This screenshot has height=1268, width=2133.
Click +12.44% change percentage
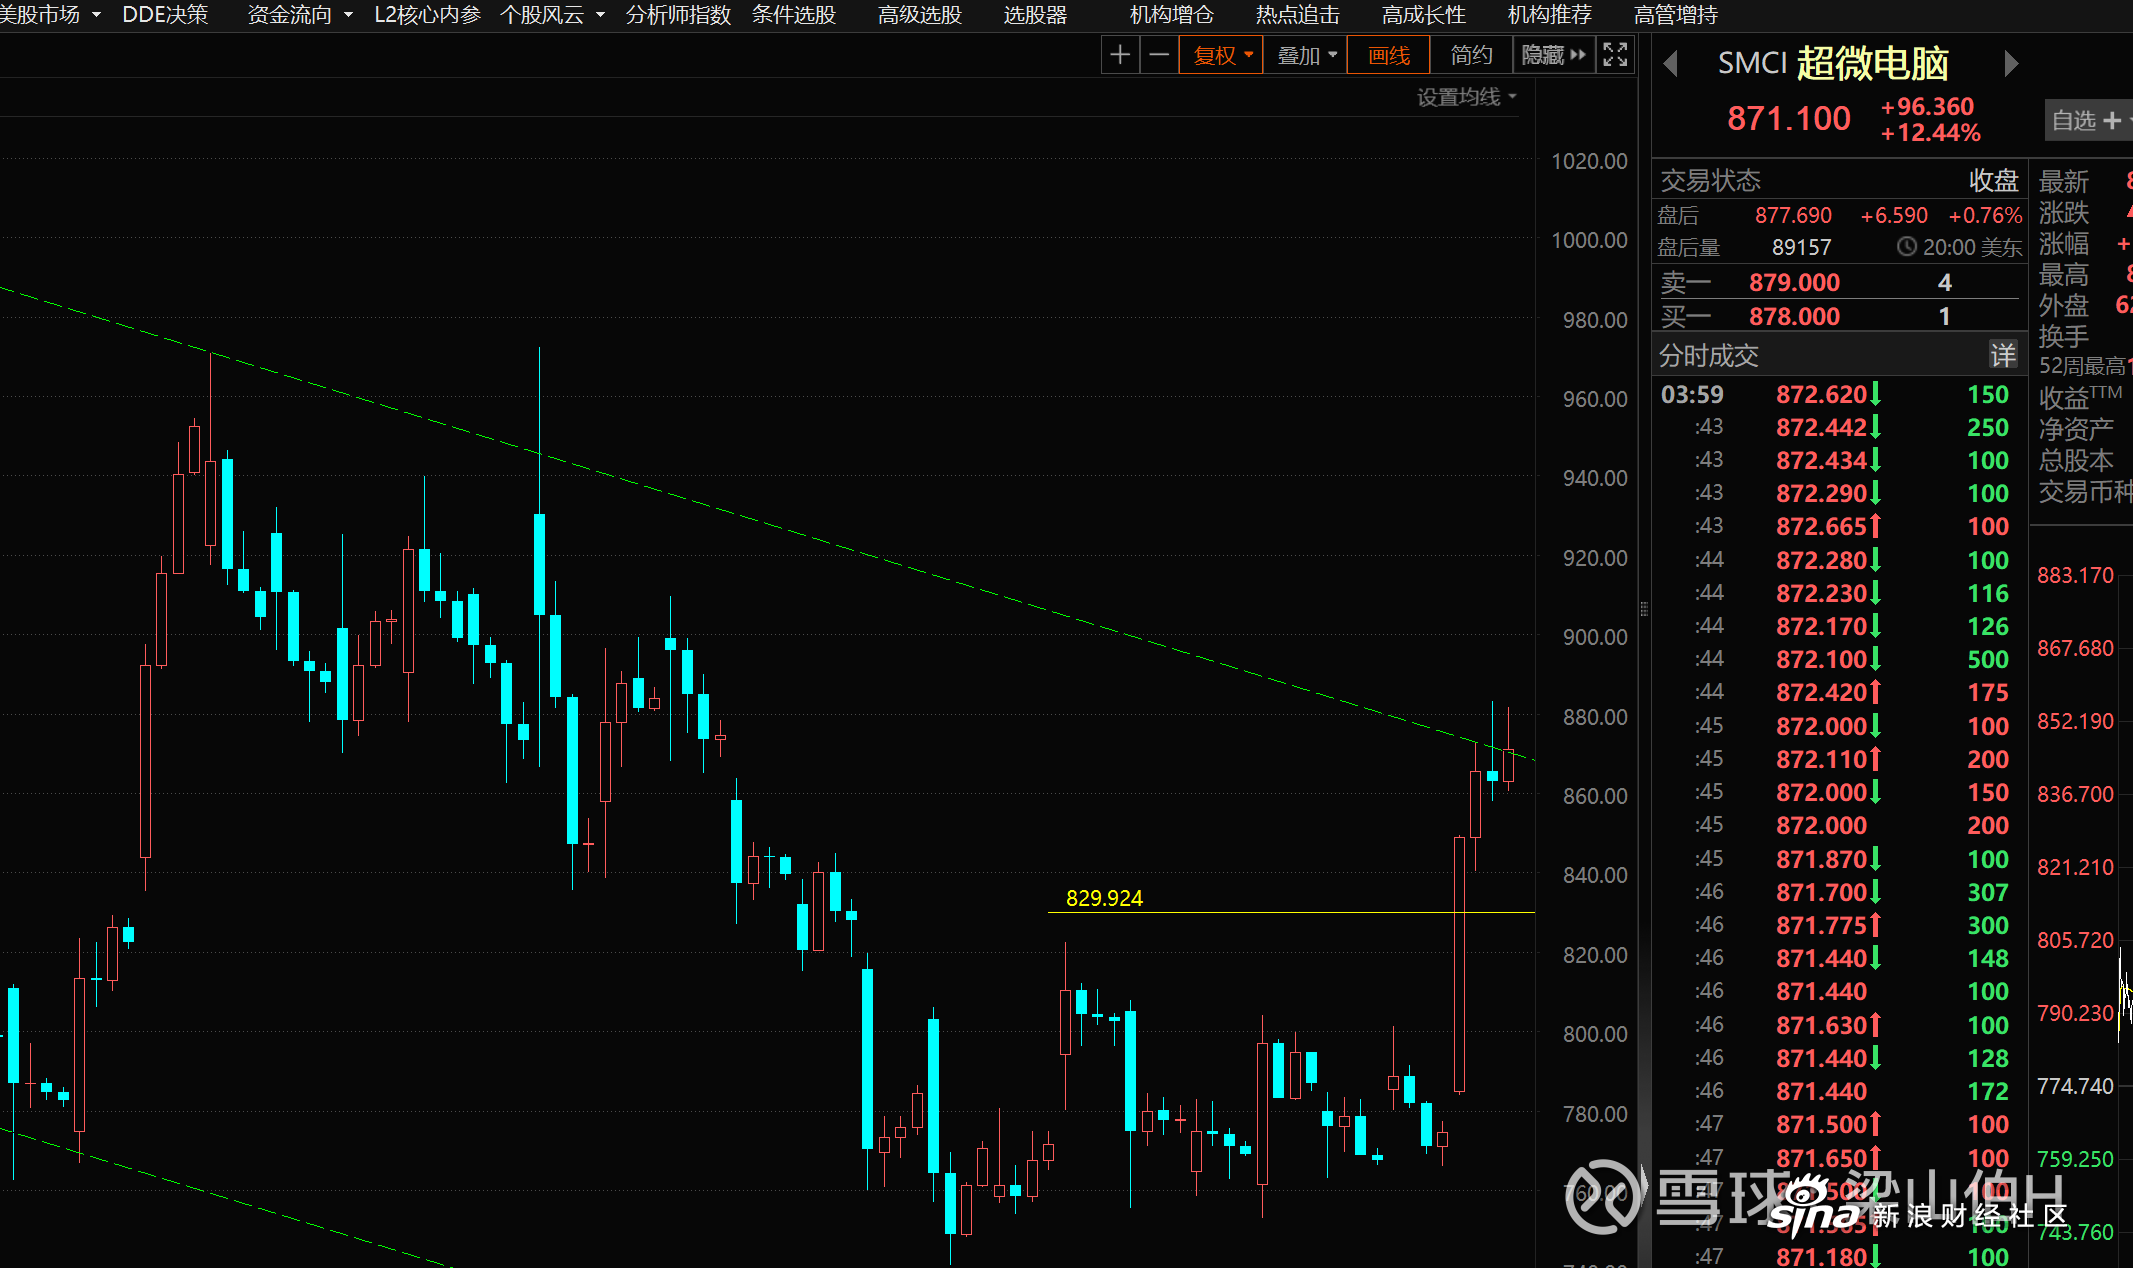click(x=1930, y=133)
